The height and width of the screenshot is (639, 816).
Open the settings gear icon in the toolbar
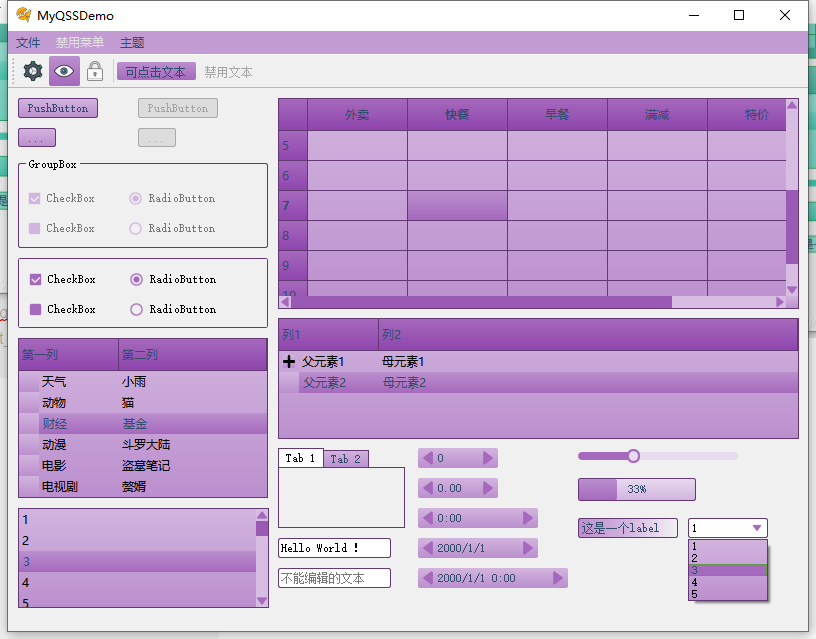coord(31,71)
